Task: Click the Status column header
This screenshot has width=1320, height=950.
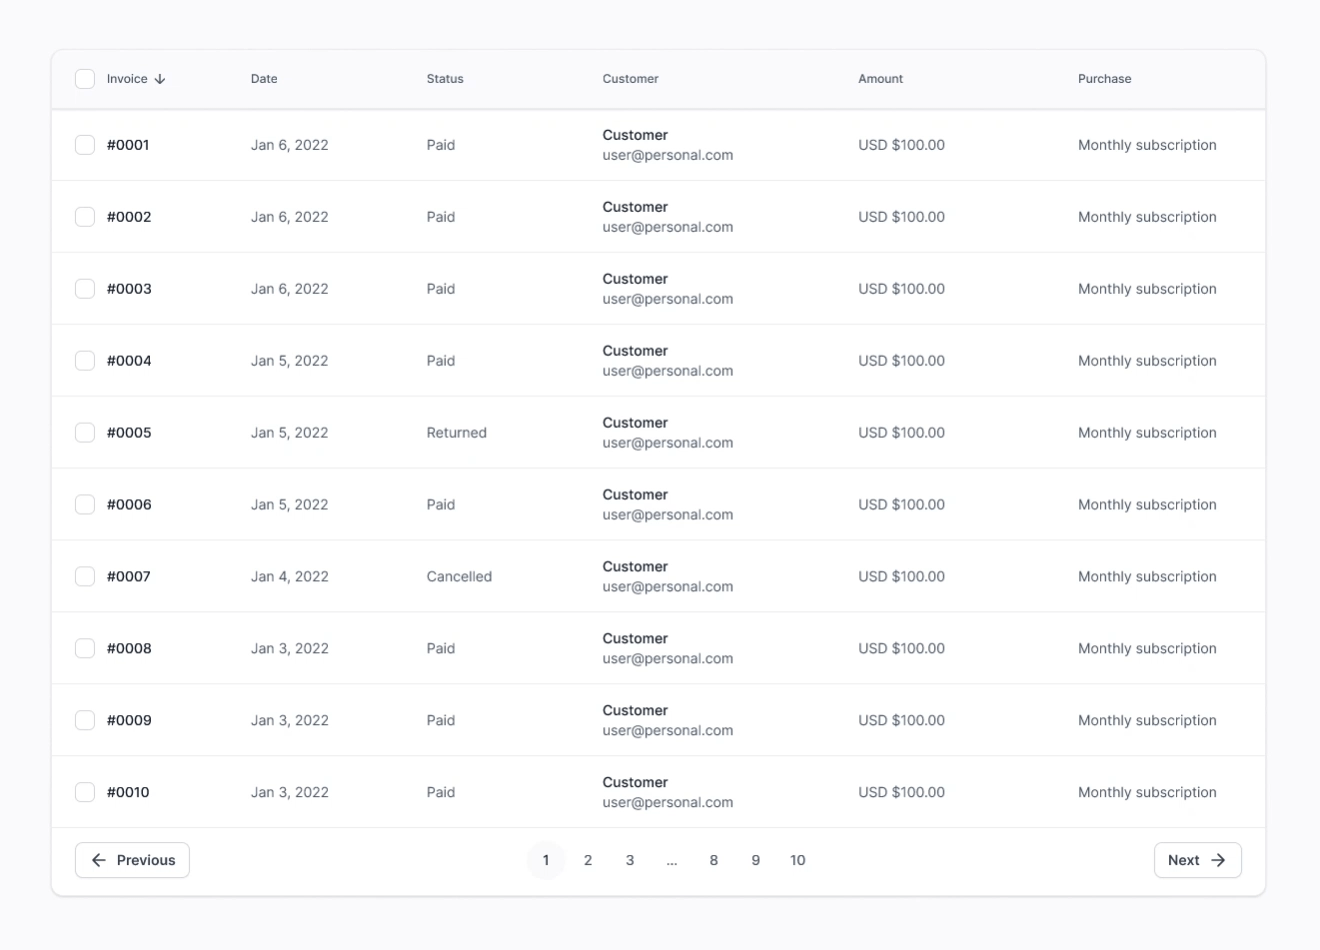Action: click(x=445, y=79)
